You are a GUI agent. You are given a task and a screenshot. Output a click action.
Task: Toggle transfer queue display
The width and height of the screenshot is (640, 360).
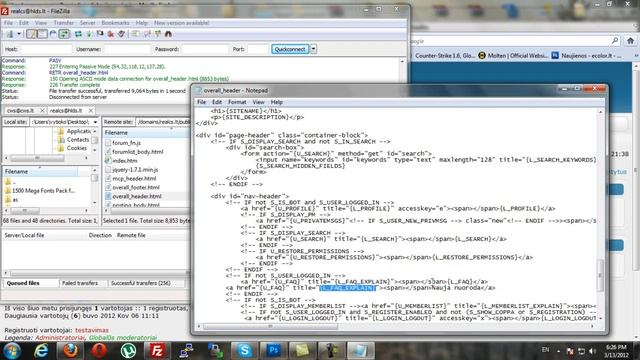[64, 34]
